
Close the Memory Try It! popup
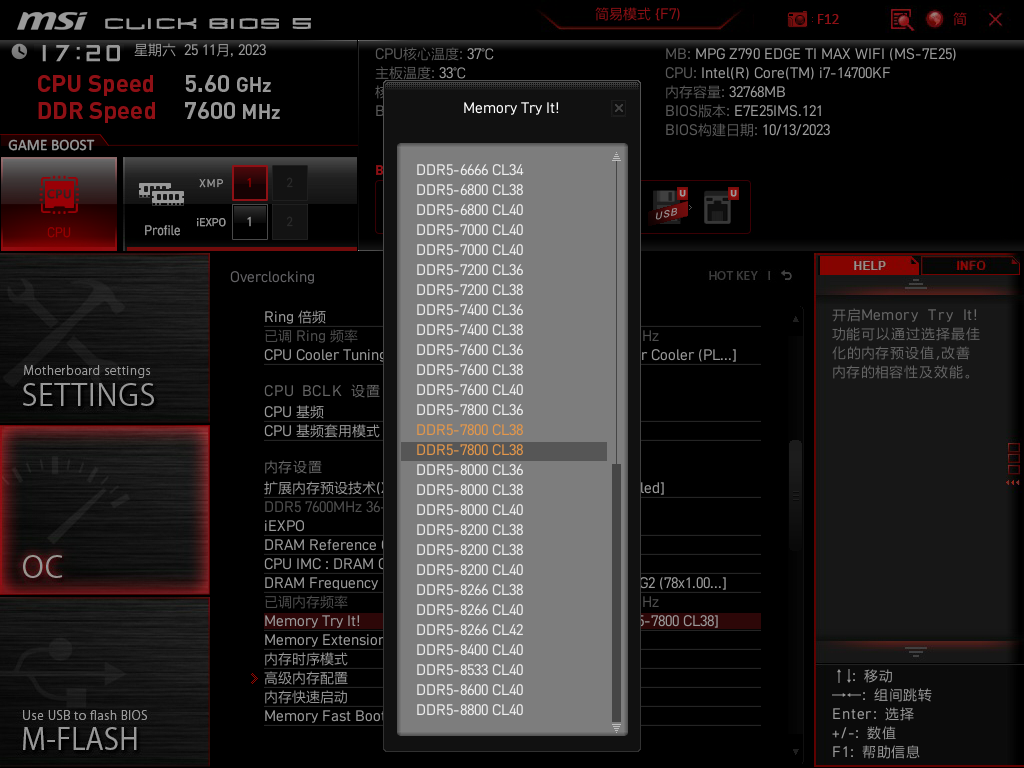point(618,108)
